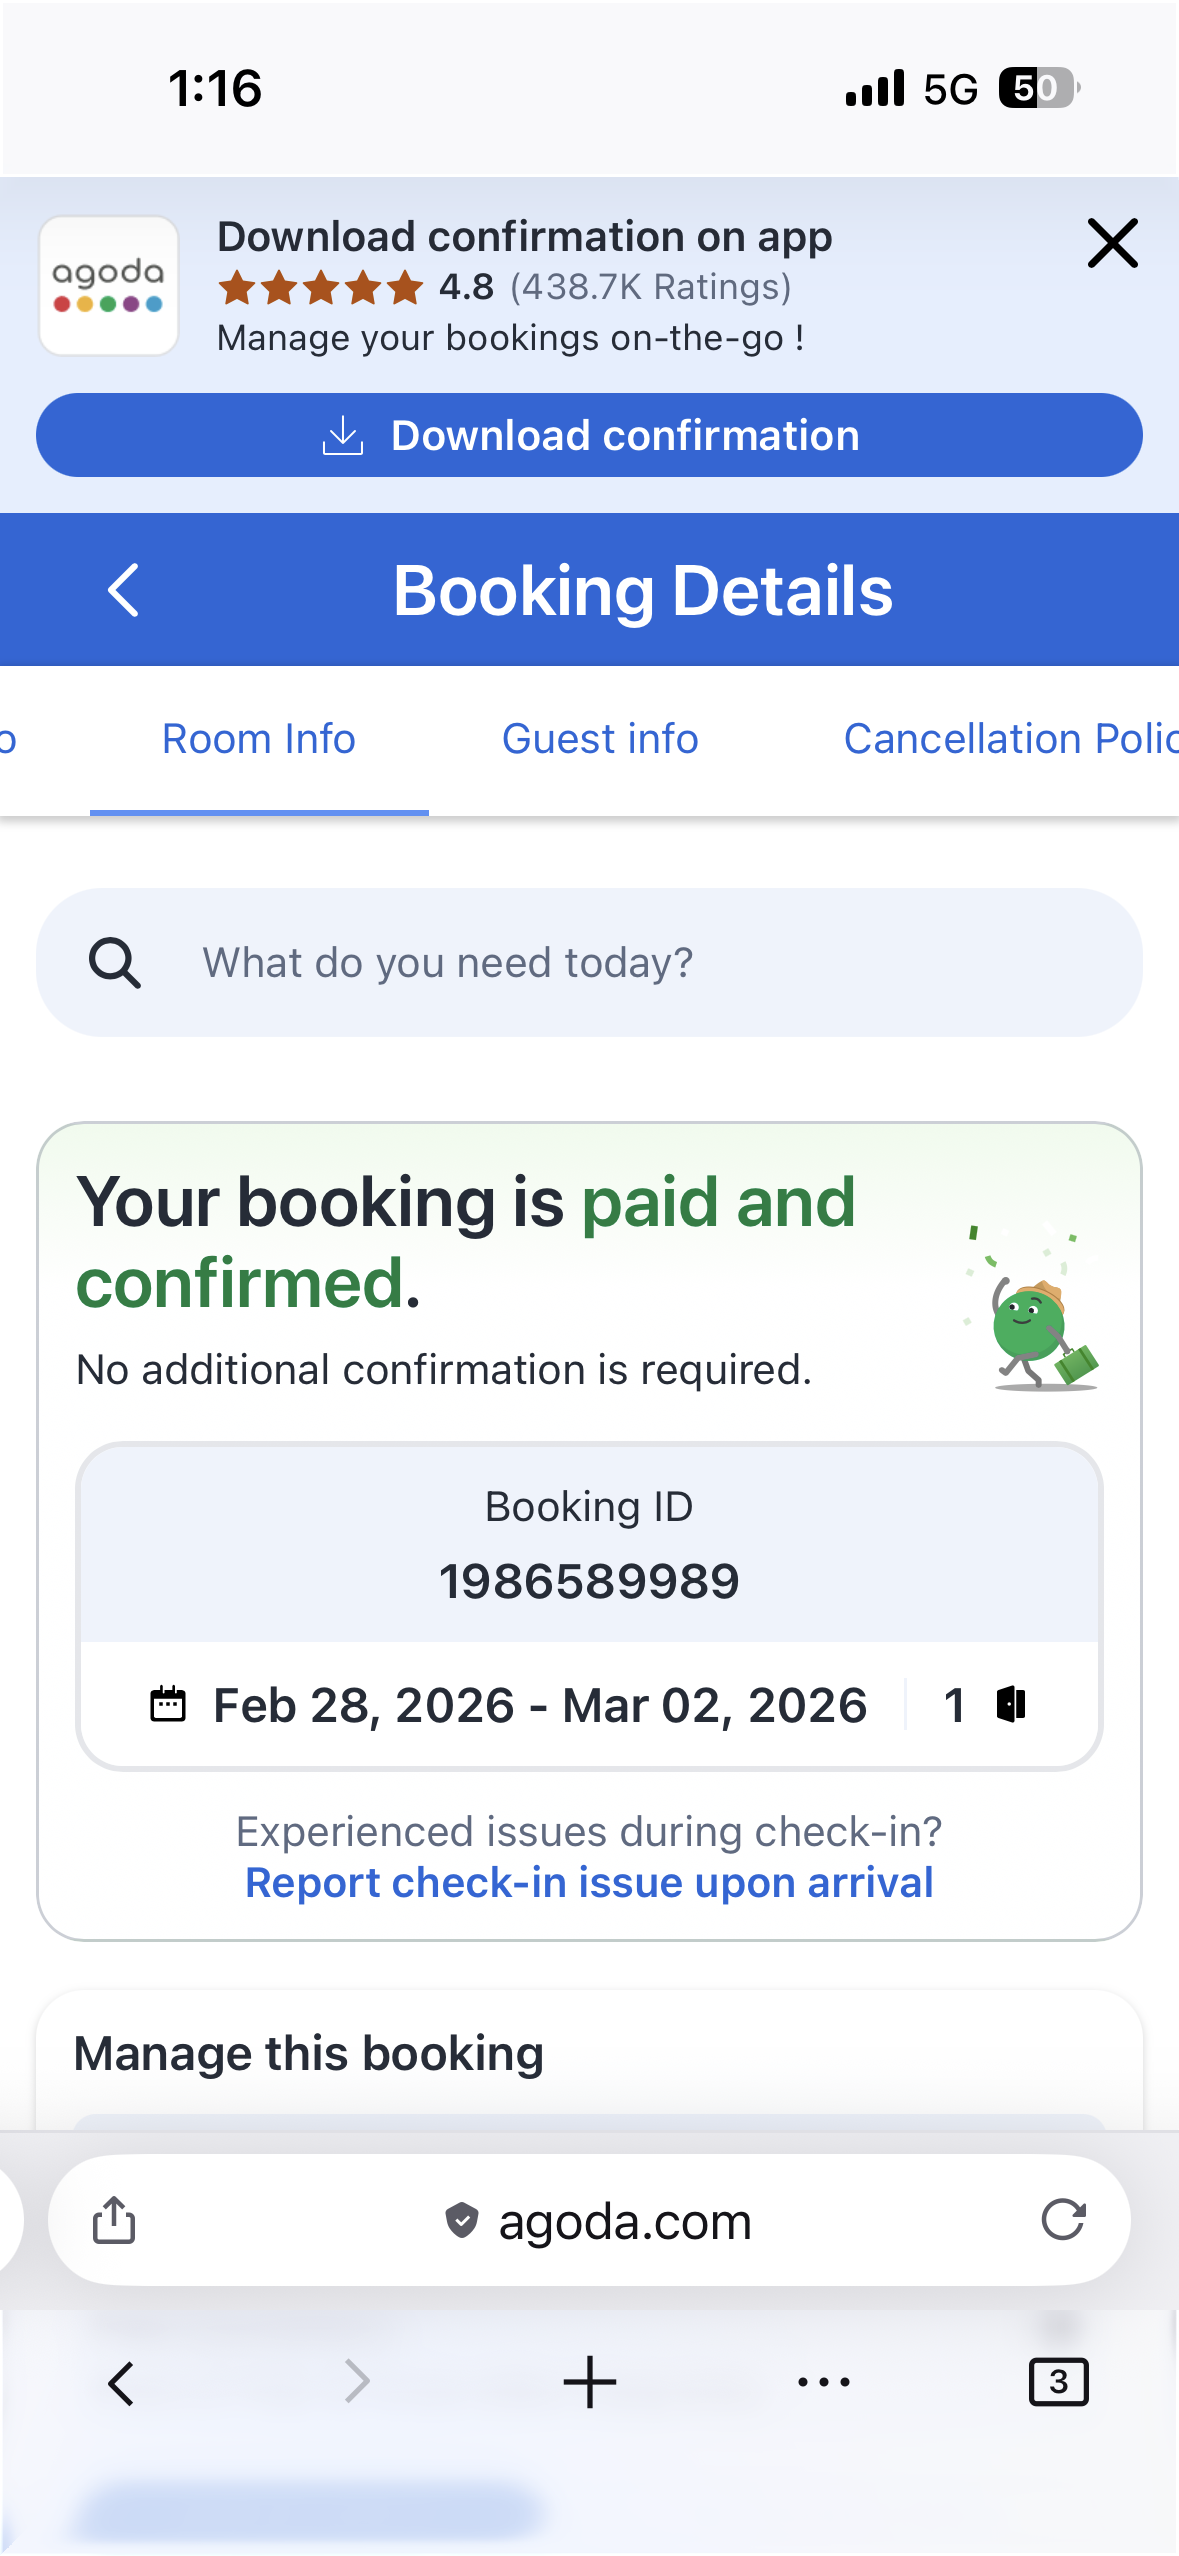The width and height of the screenshot is (1179, 2556).
Task: Tap the browser share icon
Action: pos(114,2221)
